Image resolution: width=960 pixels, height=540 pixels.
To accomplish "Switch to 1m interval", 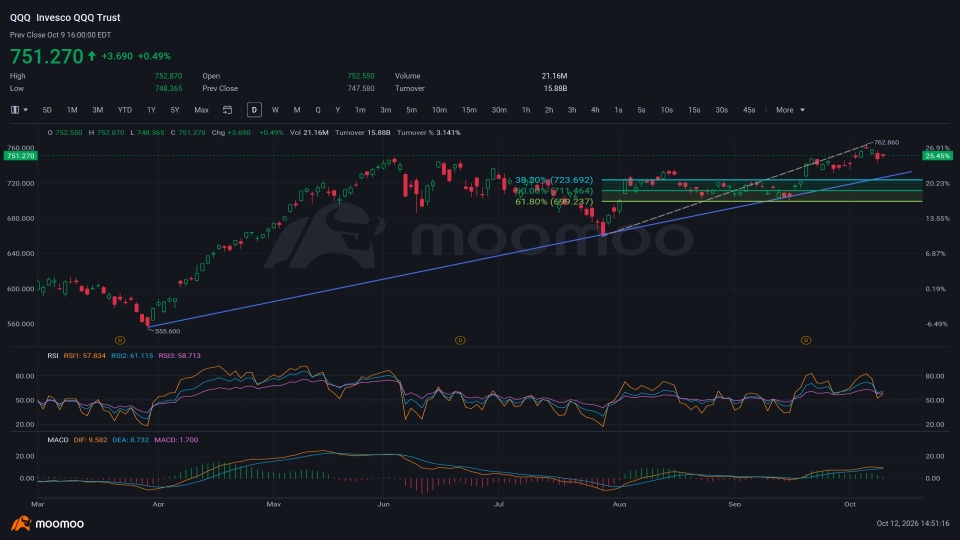I will coord(360,110).
